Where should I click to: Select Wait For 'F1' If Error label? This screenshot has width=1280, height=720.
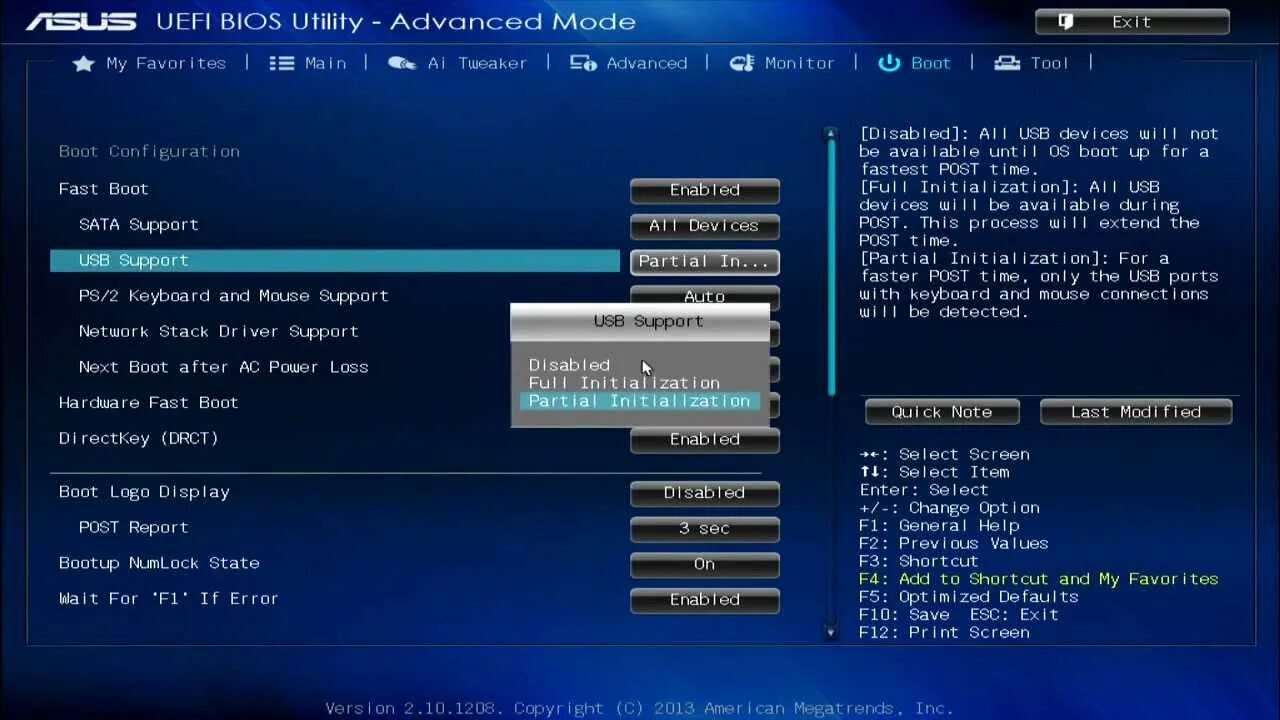click(x=168, y=598)
